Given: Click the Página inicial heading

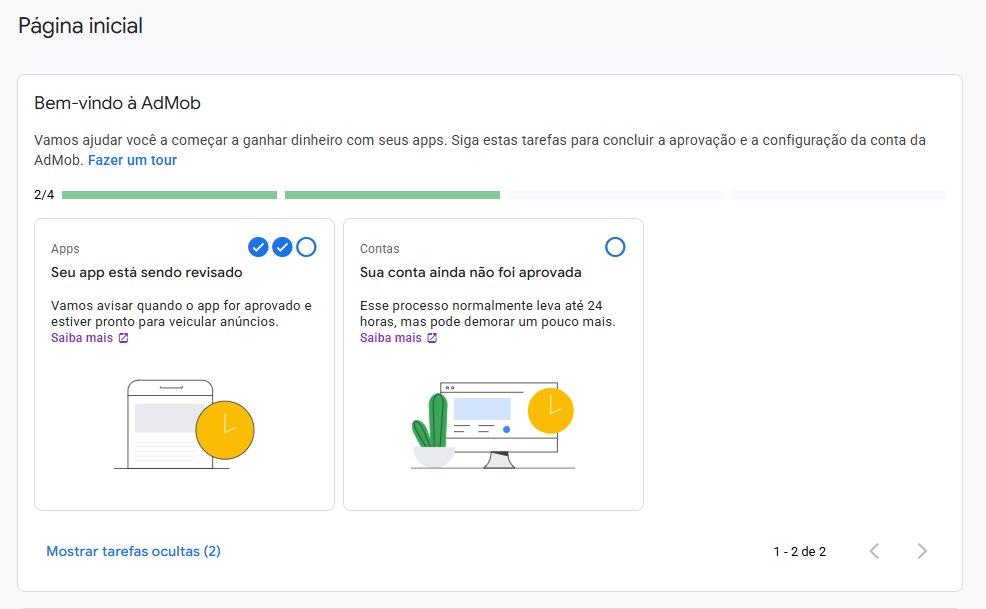Looking at the screenshot, I should pyautogui.click(x=80, y=26).
